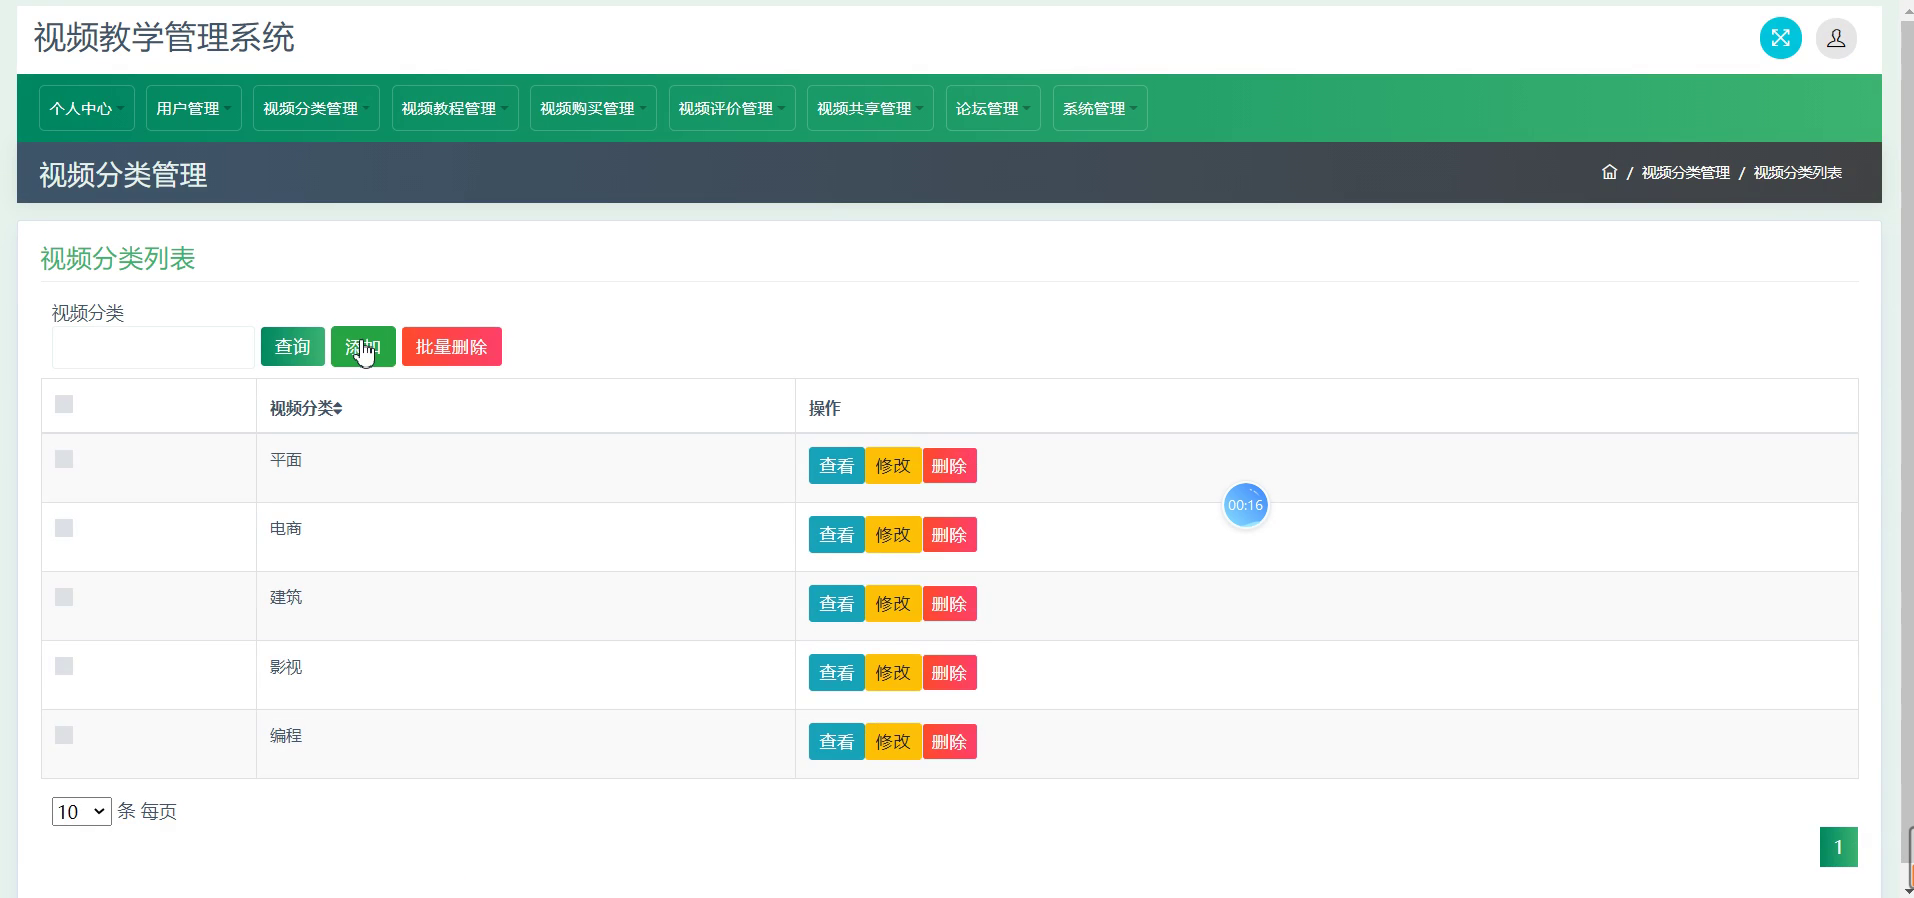Click 删除 in the 建筑 row
Image resolution: width=1914 pixels, height=898 pixels.
coord(949,604)
